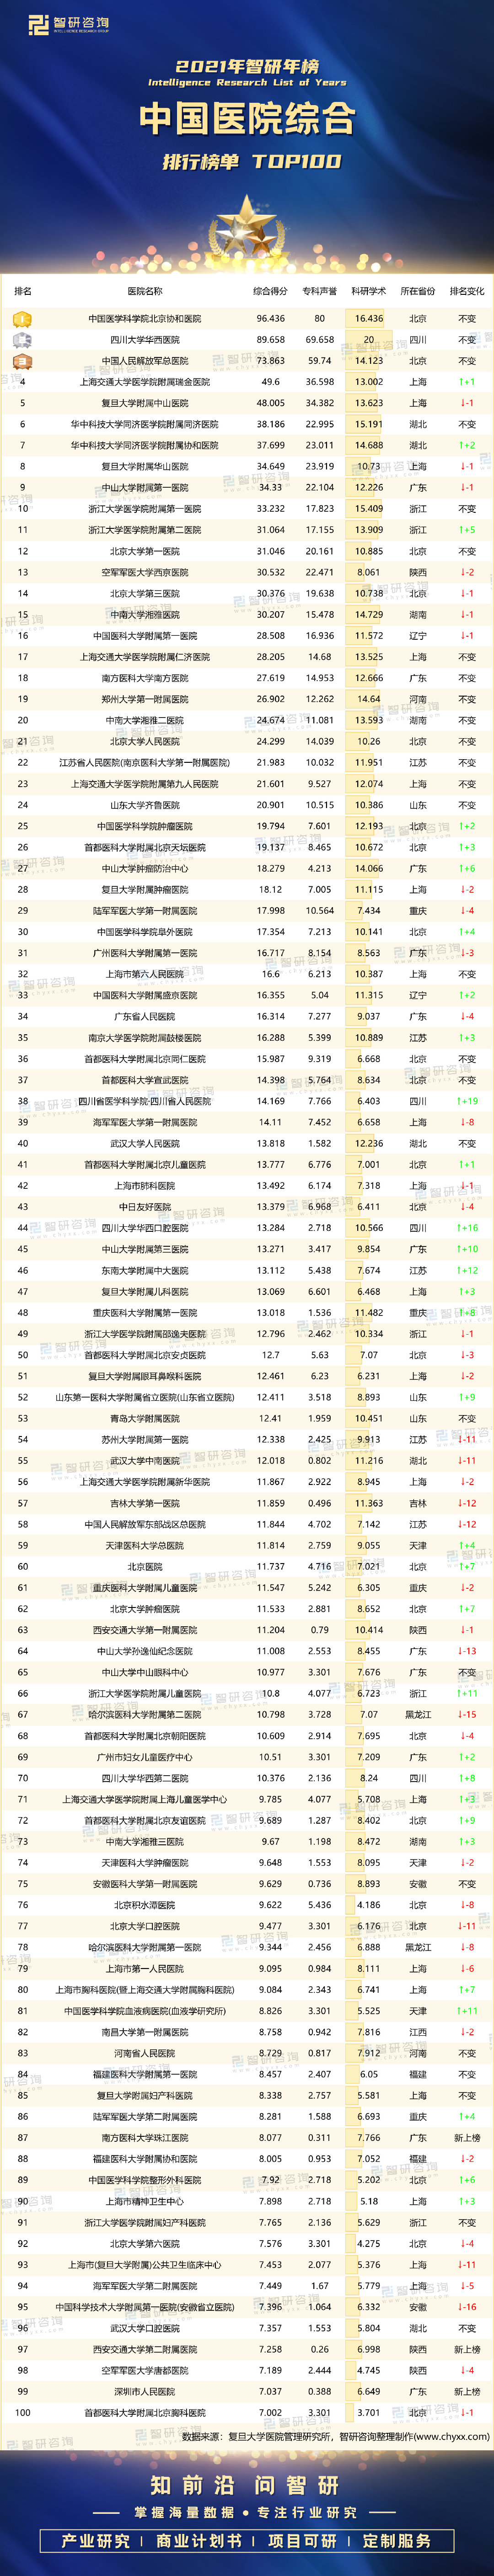Click overall score 7.002

[270, 2413]
